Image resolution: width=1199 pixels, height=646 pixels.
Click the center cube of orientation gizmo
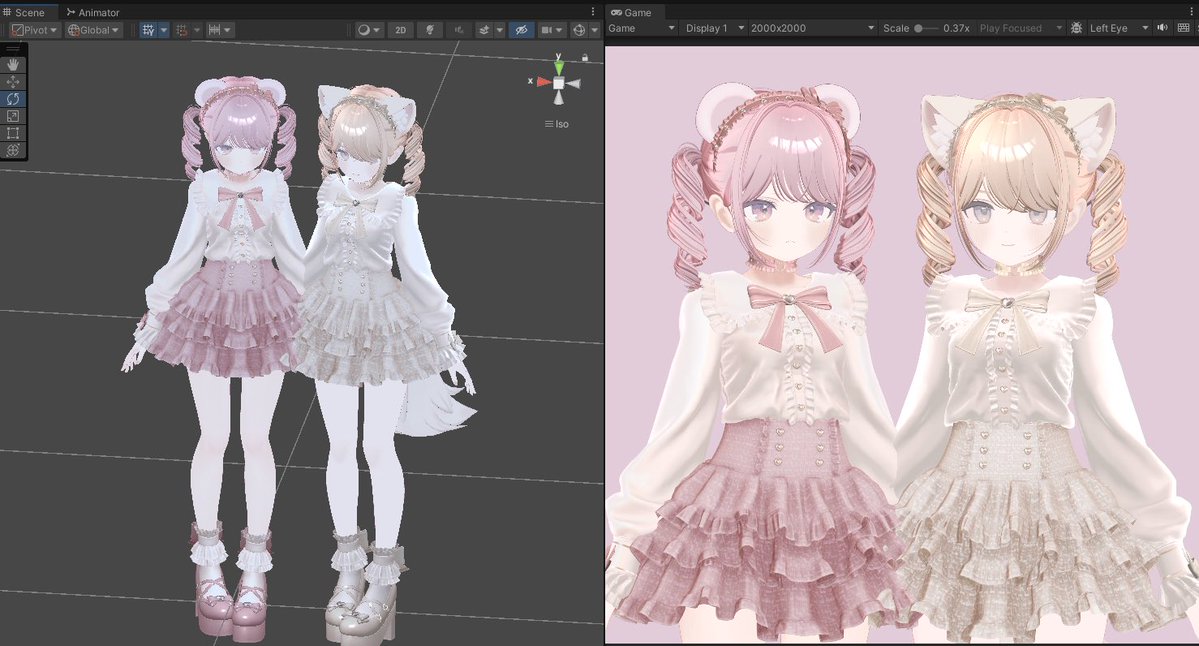[559, 83]
